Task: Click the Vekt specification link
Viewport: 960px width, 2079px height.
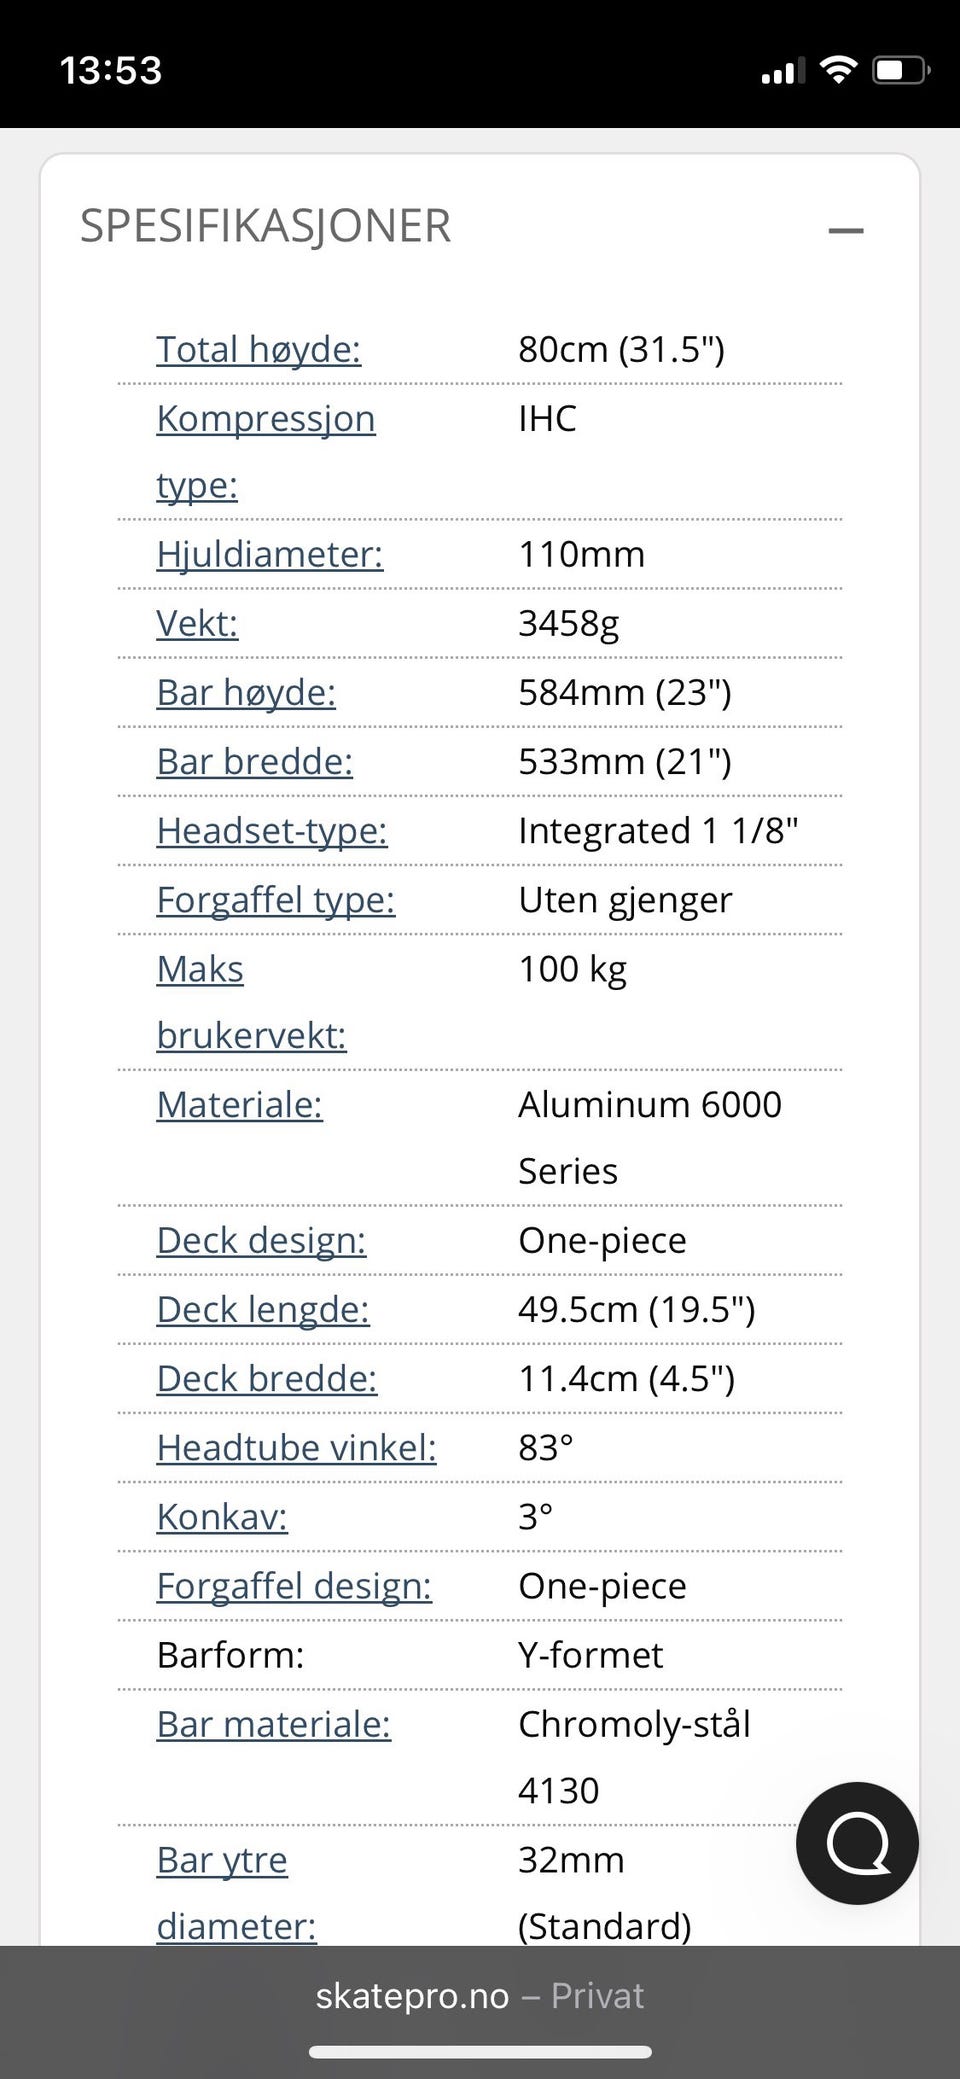Action: click(197, 623)
